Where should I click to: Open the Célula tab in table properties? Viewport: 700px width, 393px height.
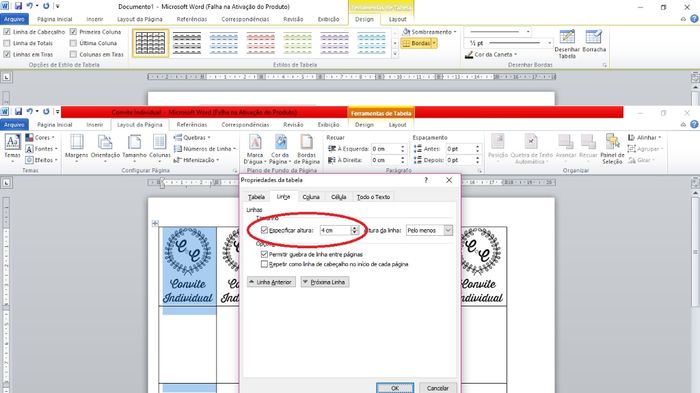click(x=338, y=197)
